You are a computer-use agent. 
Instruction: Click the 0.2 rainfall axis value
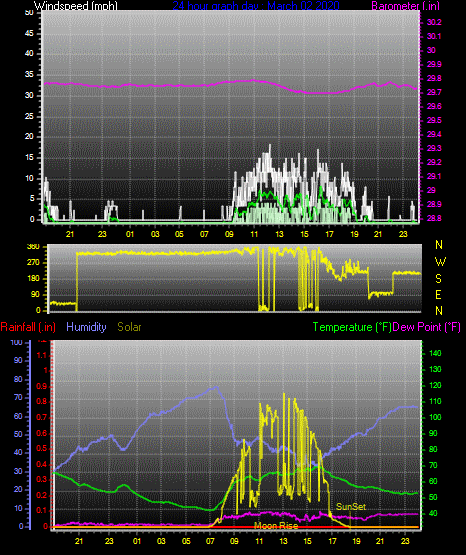pyautogui.click(x=42, y=495)
